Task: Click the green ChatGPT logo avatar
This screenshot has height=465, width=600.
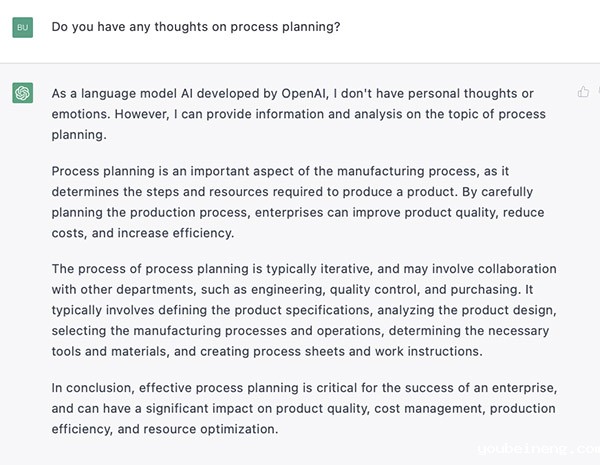Action: (23, 93)
